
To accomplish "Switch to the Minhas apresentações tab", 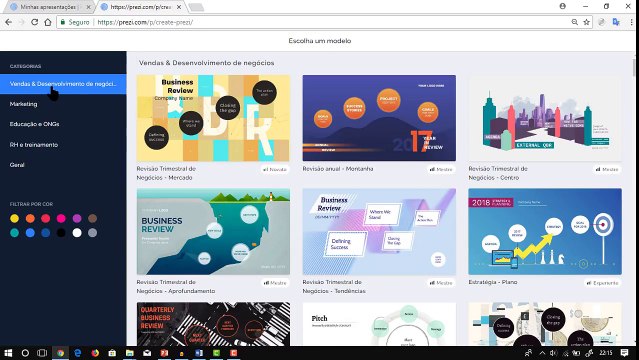I will click(x=48, y=7).
